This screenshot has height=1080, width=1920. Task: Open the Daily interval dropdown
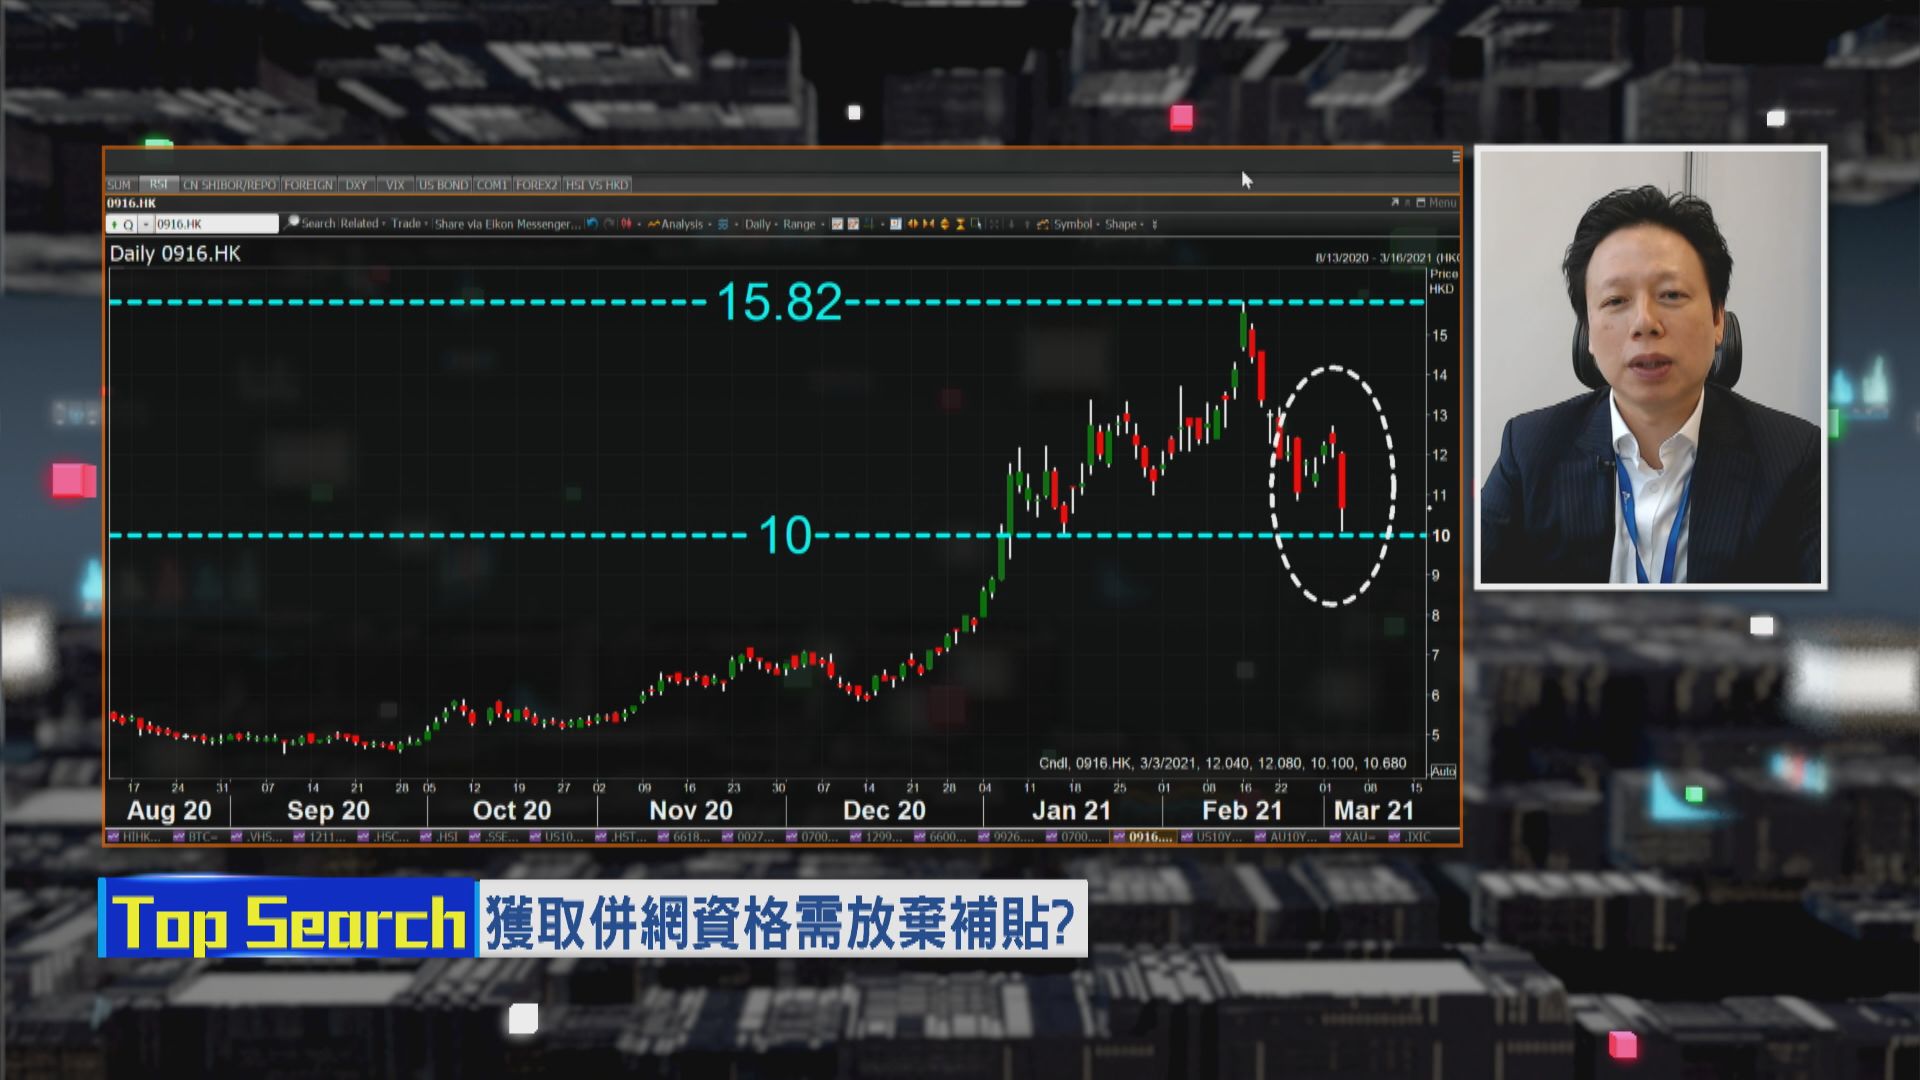pos(758,224)
